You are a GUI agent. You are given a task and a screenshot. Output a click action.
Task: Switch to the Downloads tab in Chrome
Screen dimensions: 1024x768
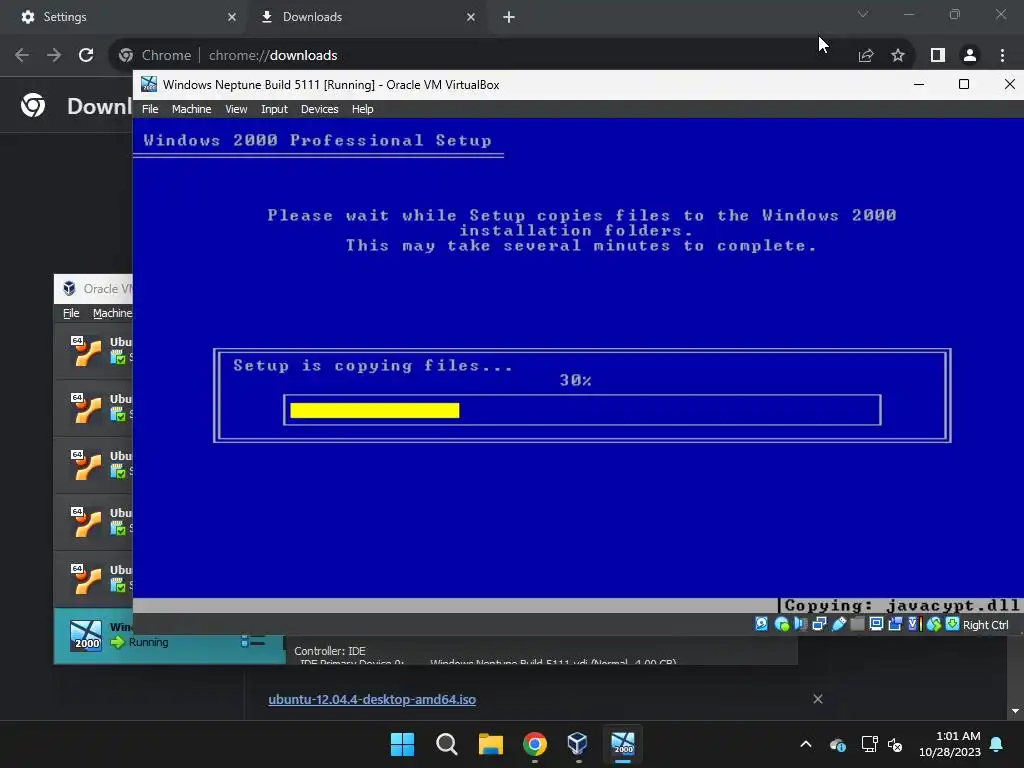click(x=366, y=17)
